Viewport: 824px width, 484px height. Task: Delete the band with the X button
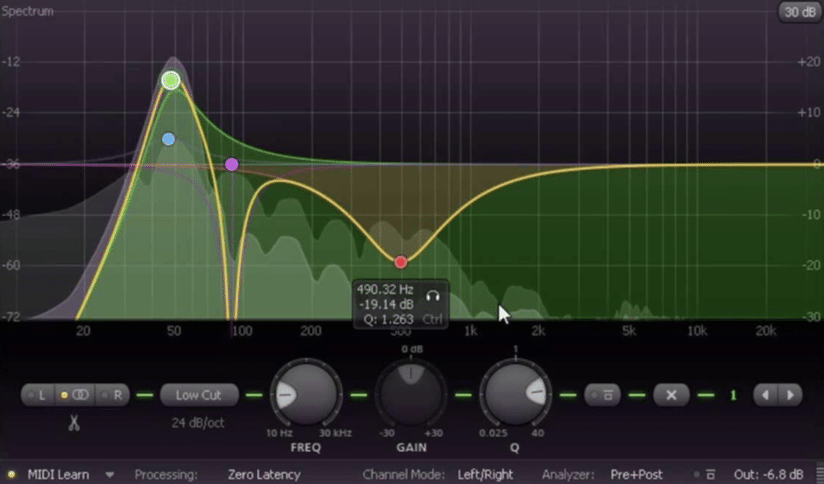671,395
